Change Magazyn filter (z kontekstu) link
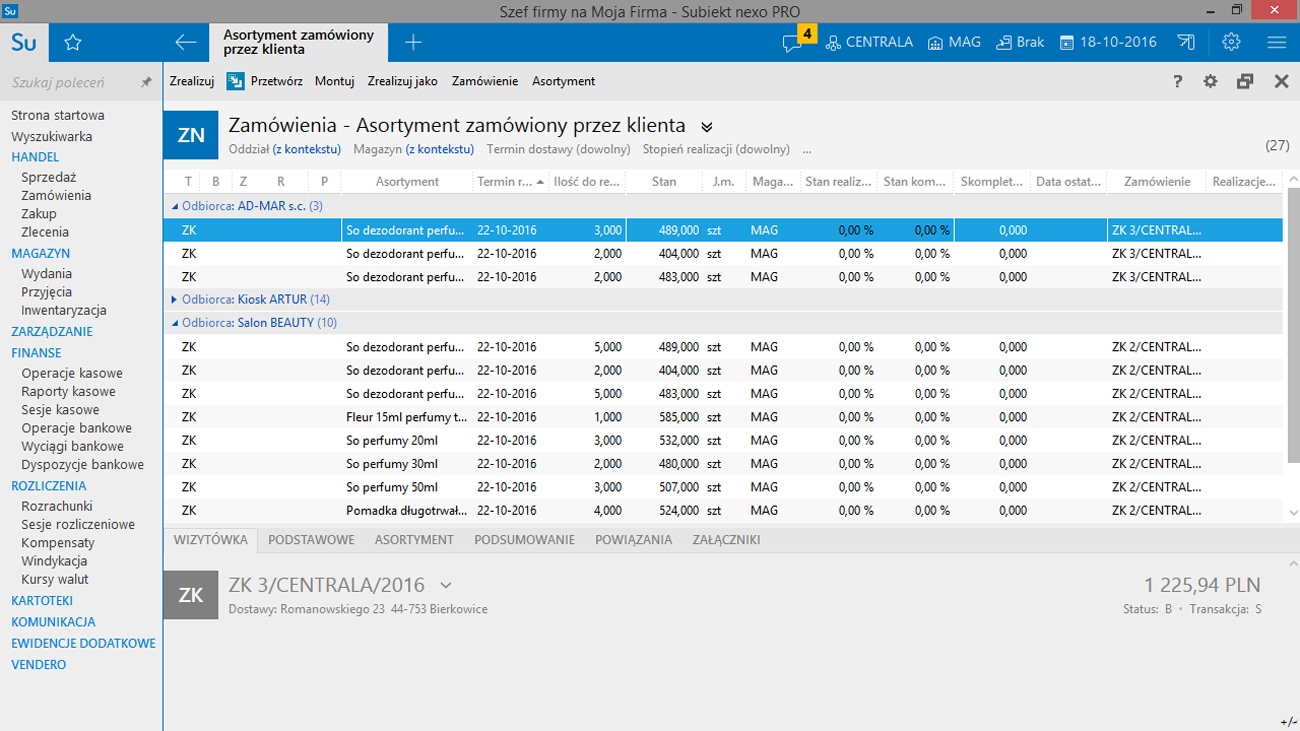1300x731 pixels. coord(439,149)
